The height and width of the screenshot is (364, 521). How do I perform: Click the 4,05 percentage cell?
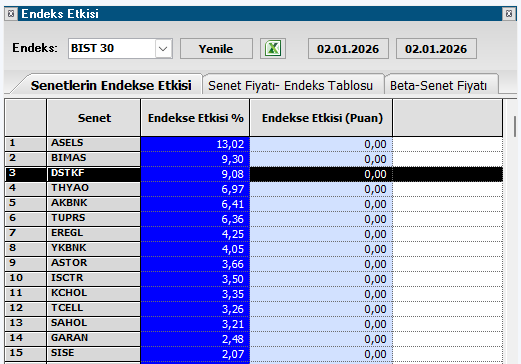point(195,249)
